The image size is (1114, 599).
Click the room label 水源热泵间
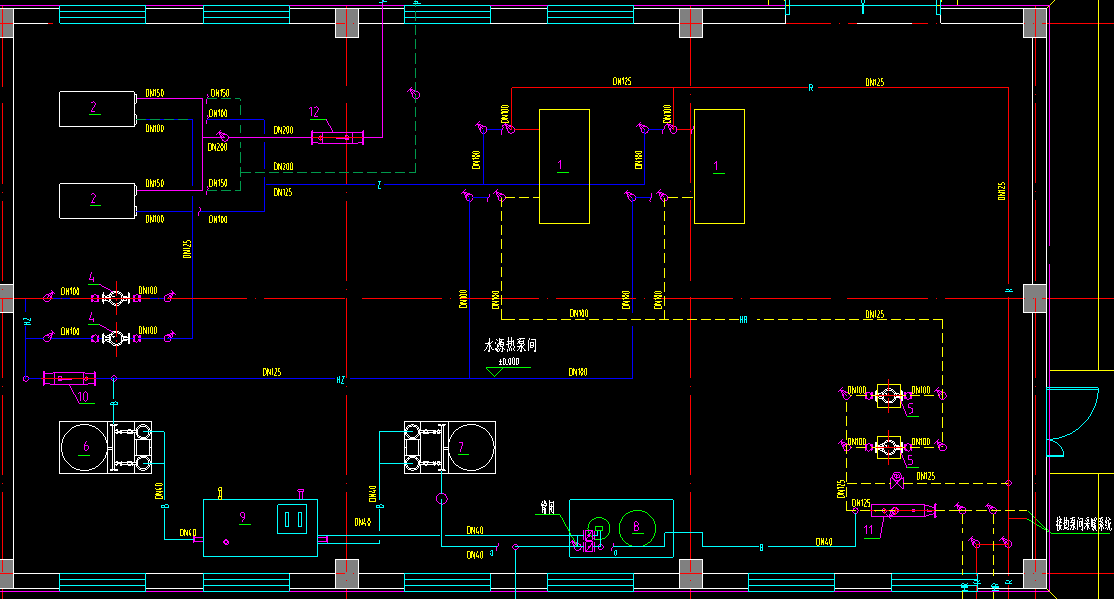tap(510, 346)
